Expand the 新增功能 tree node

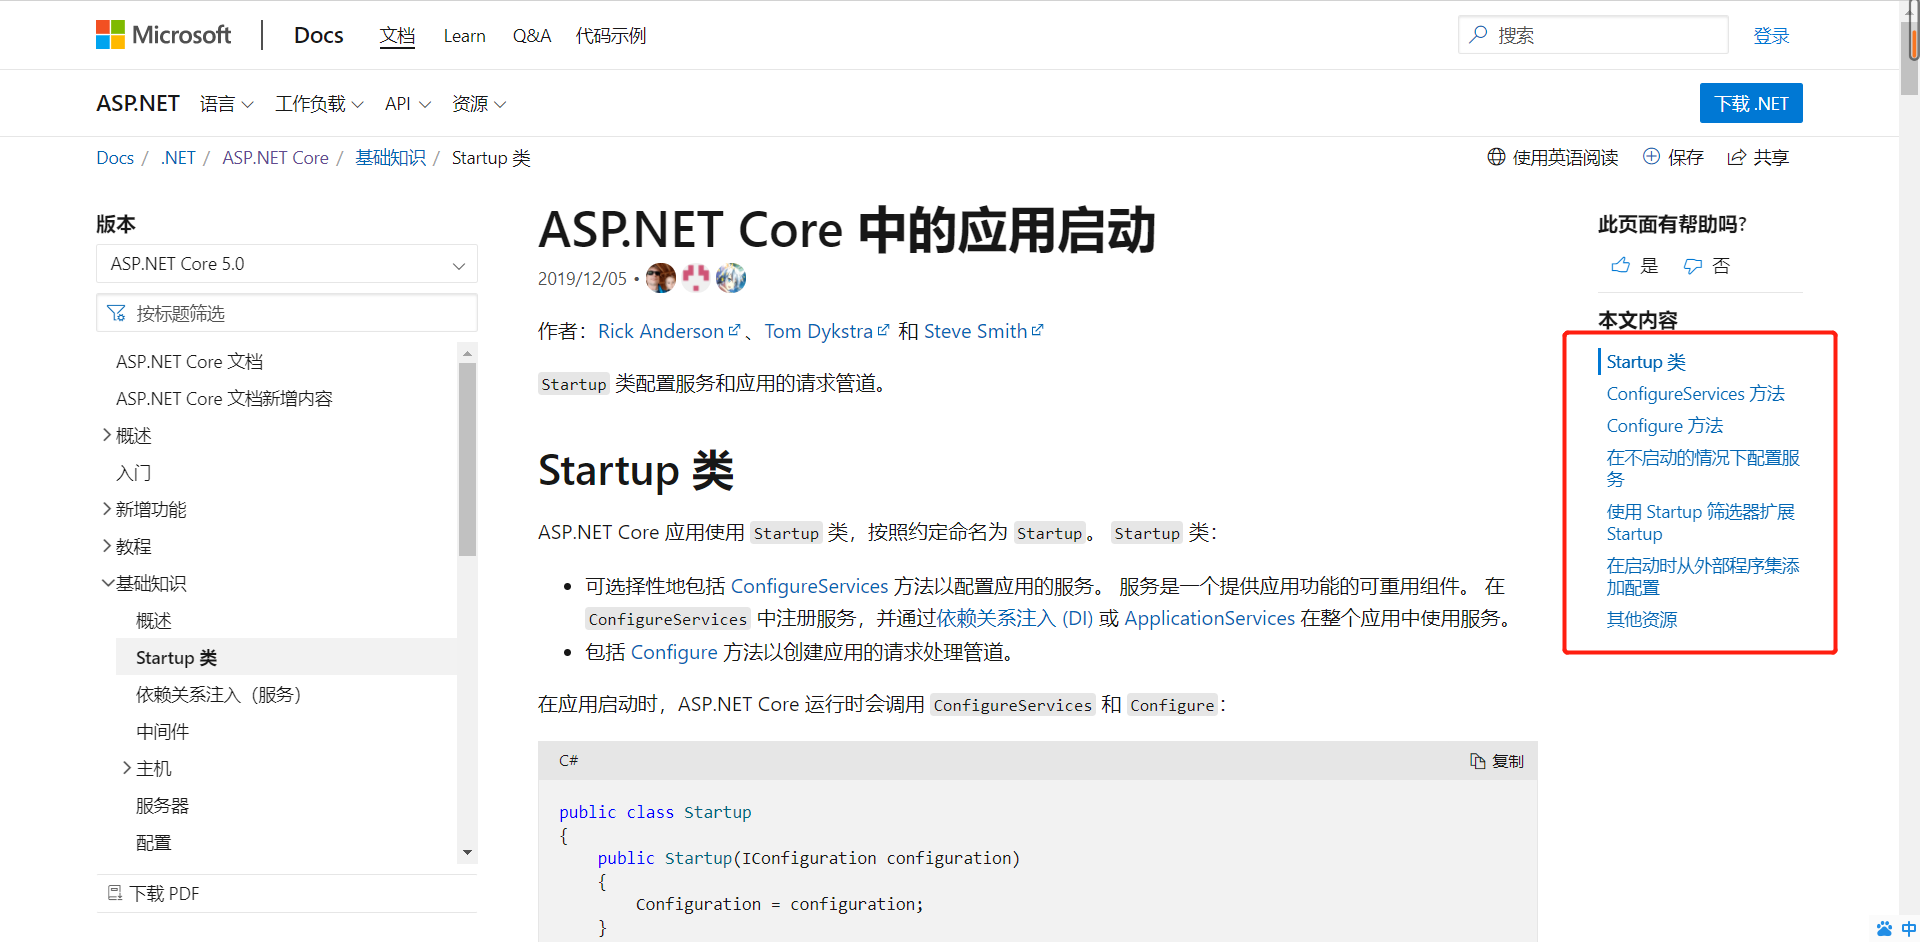click(107, 509)
